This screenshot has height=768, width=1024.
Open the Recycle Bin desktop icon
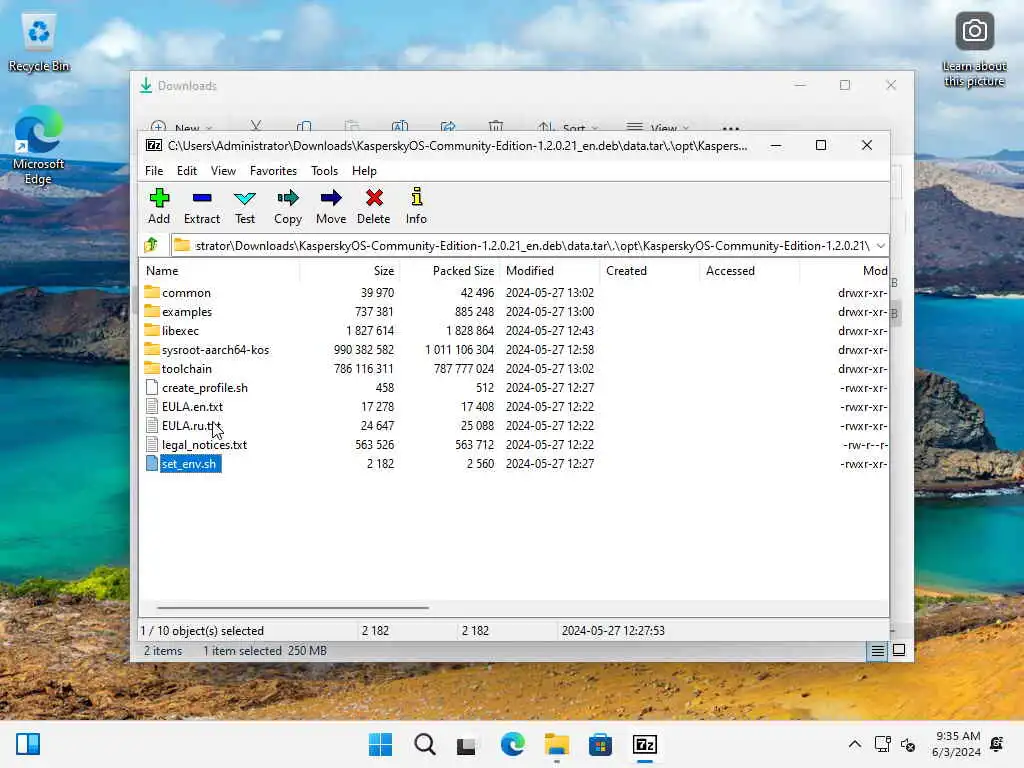coord(39,42)
